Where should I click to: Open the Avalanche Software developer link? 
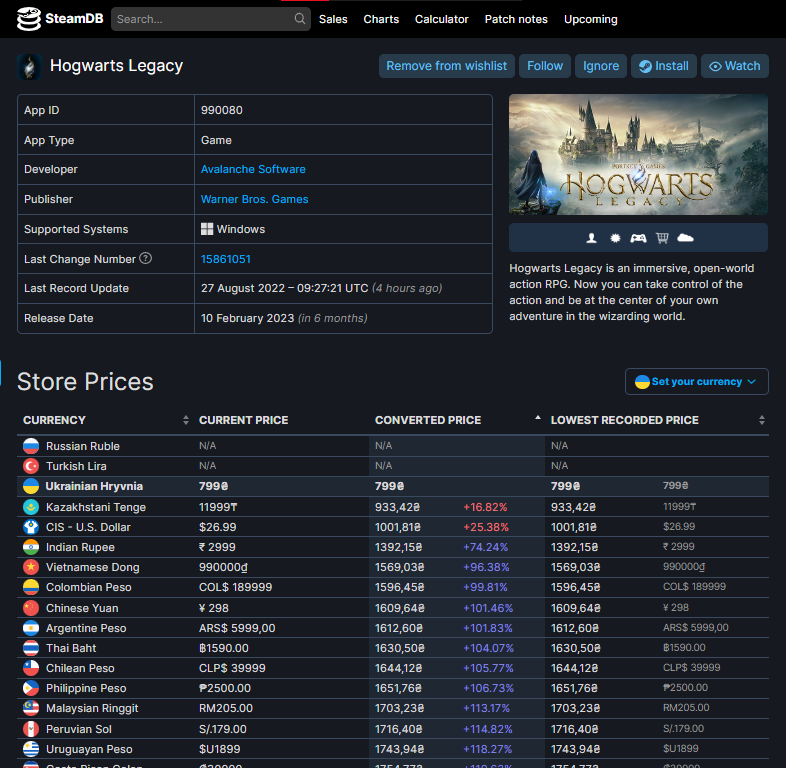point(253,169)
